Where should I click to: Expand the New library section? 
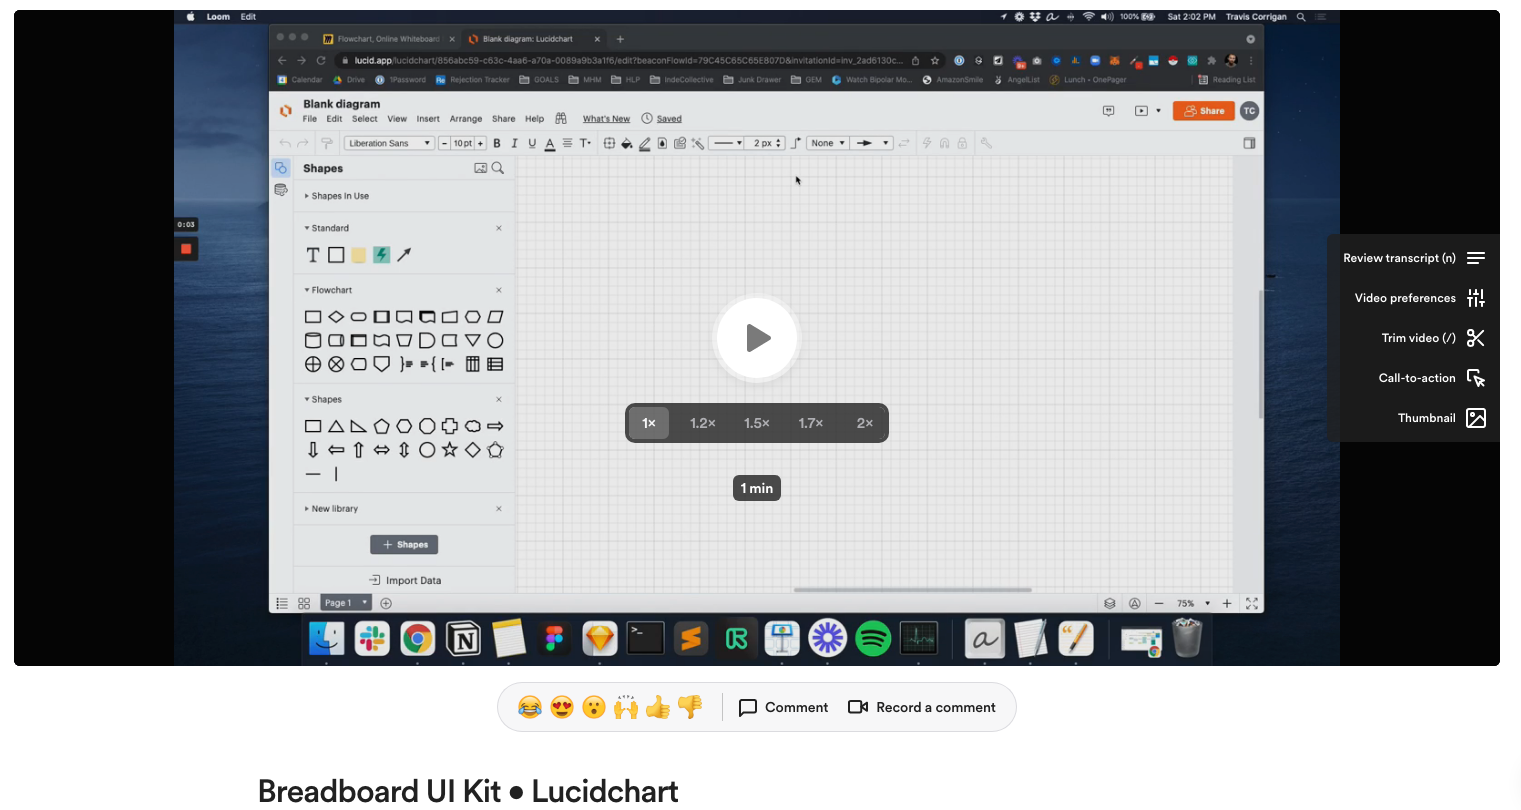pos(331,509)
